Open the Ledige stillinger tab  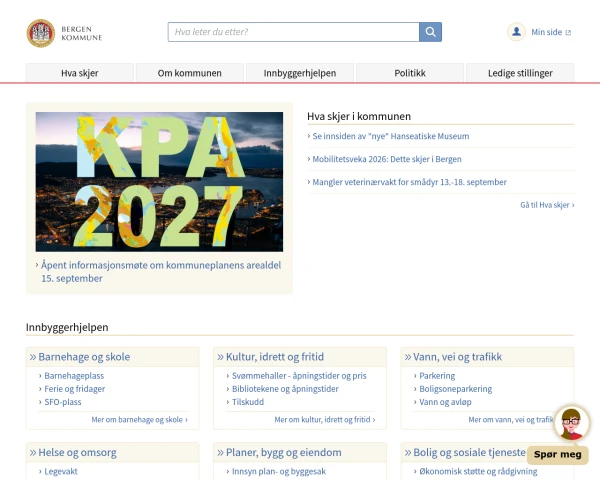point(520,73)
